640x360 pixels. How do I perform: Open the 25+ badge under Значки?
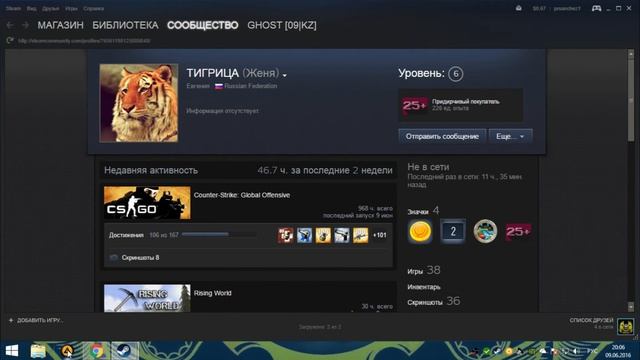tap(518, 231)
